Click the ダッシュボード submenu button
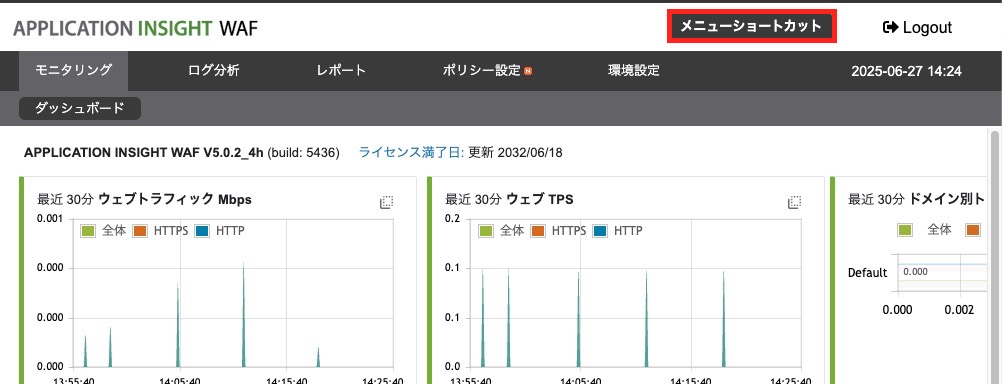 point(80,109)
